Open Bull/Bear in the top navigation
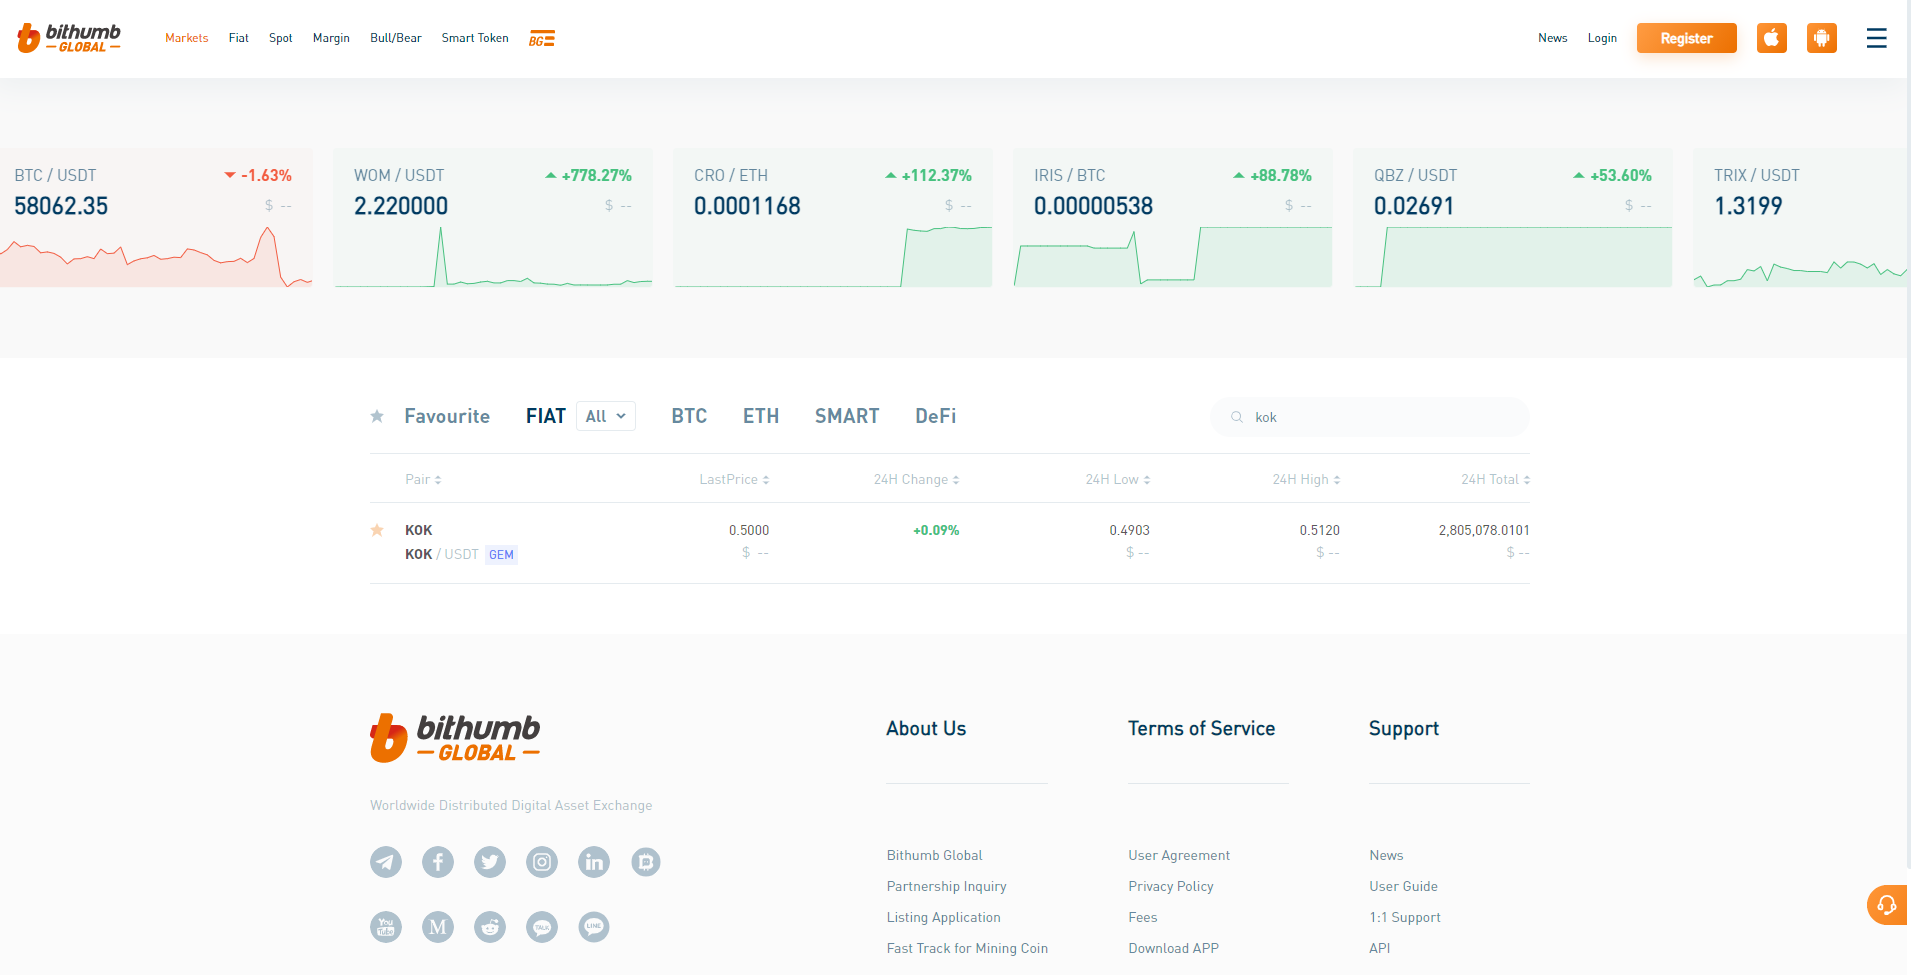The width and height of the screenshot is (1911, 975). coord(396,38)
